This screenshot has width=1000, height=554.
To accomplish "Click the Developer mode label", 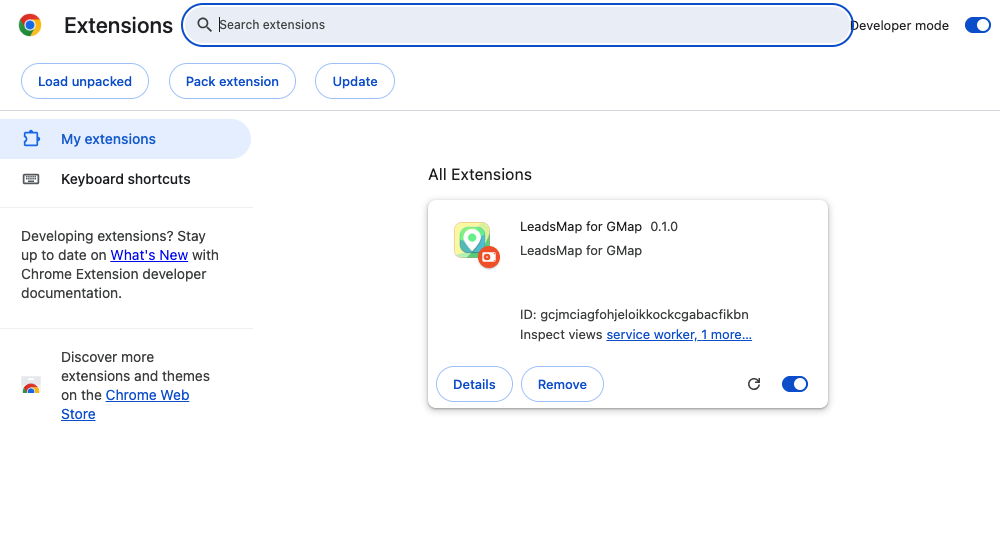I will tap(900, 26).
